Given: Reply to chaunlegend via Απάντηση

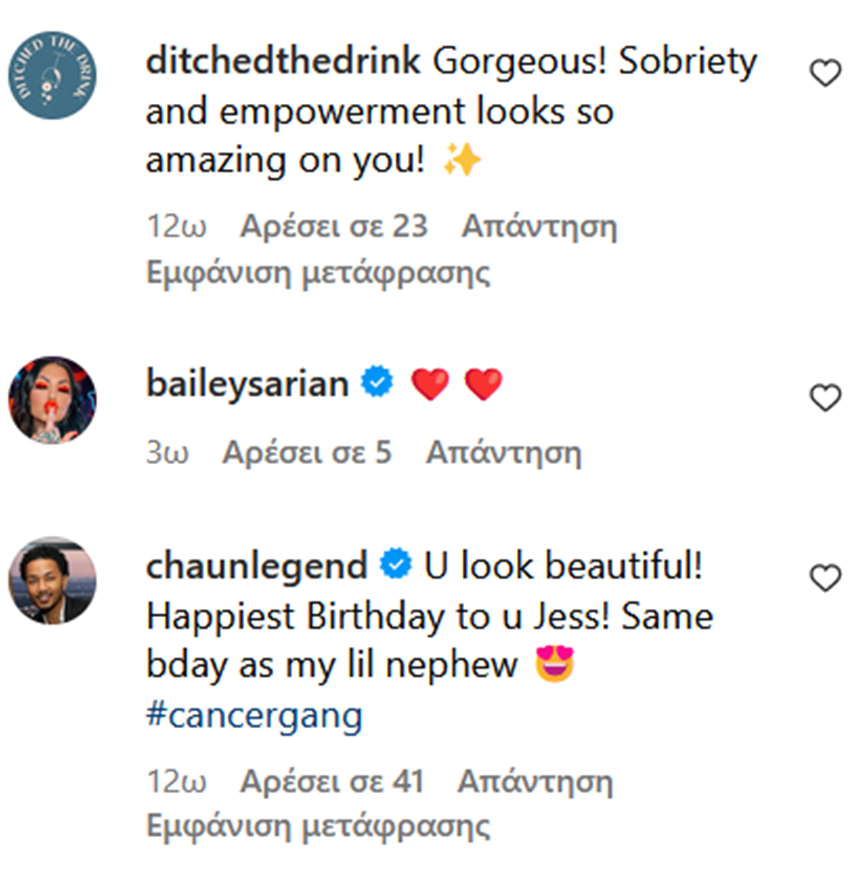Looking at the screenshot, I should [x=535, y=780].
